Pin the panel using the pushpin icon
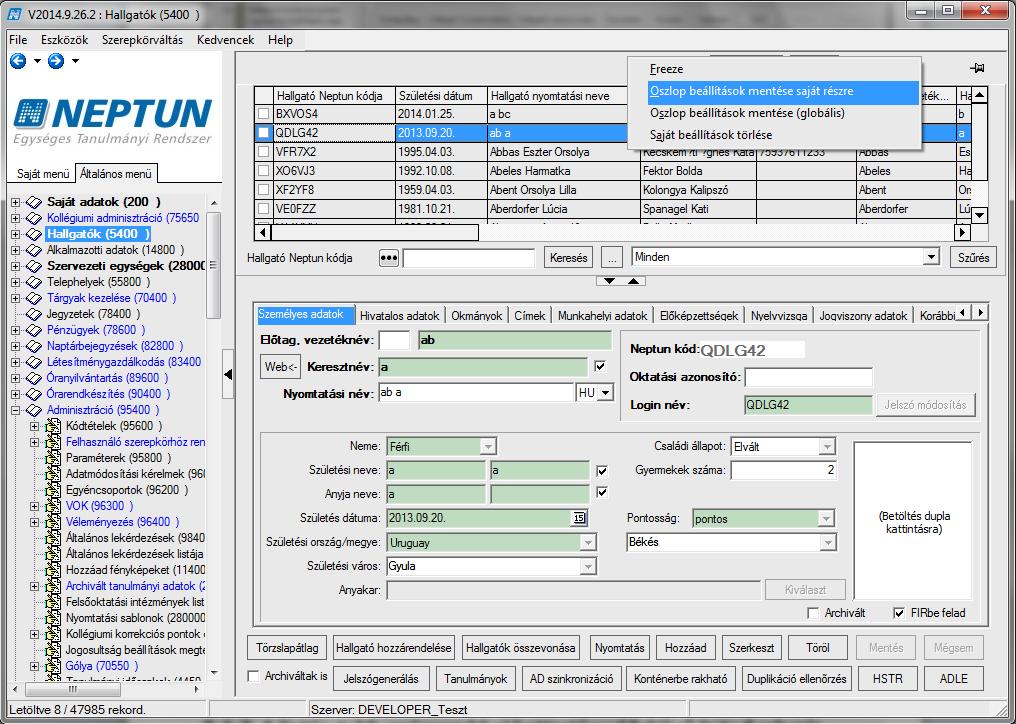The height and width of the screenshot is (724, 1016). [x=977, y=68]
